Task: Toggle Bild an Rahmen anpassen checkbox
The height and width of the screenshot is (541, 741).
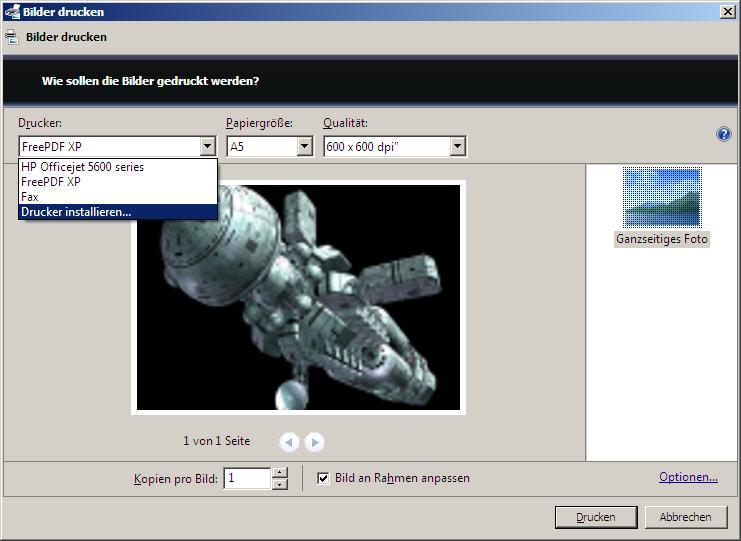Action: (323, 478)
